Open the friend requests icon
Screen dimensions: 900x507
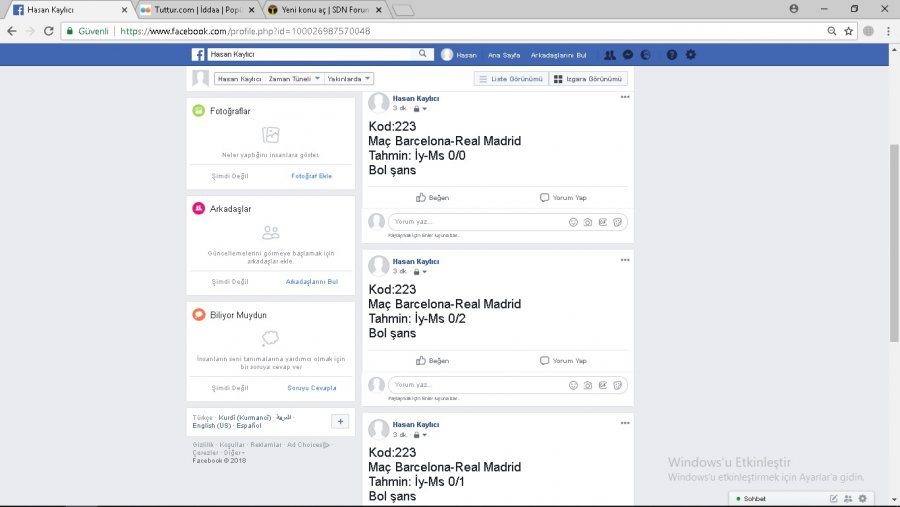[610, 55]
